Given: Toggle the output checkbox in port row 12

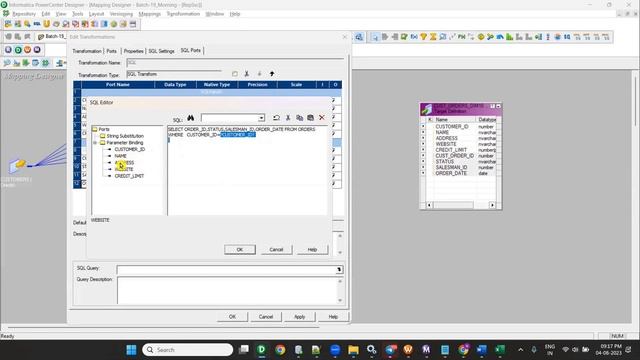Looking at the screenshot, I should (x=334, y=184).
